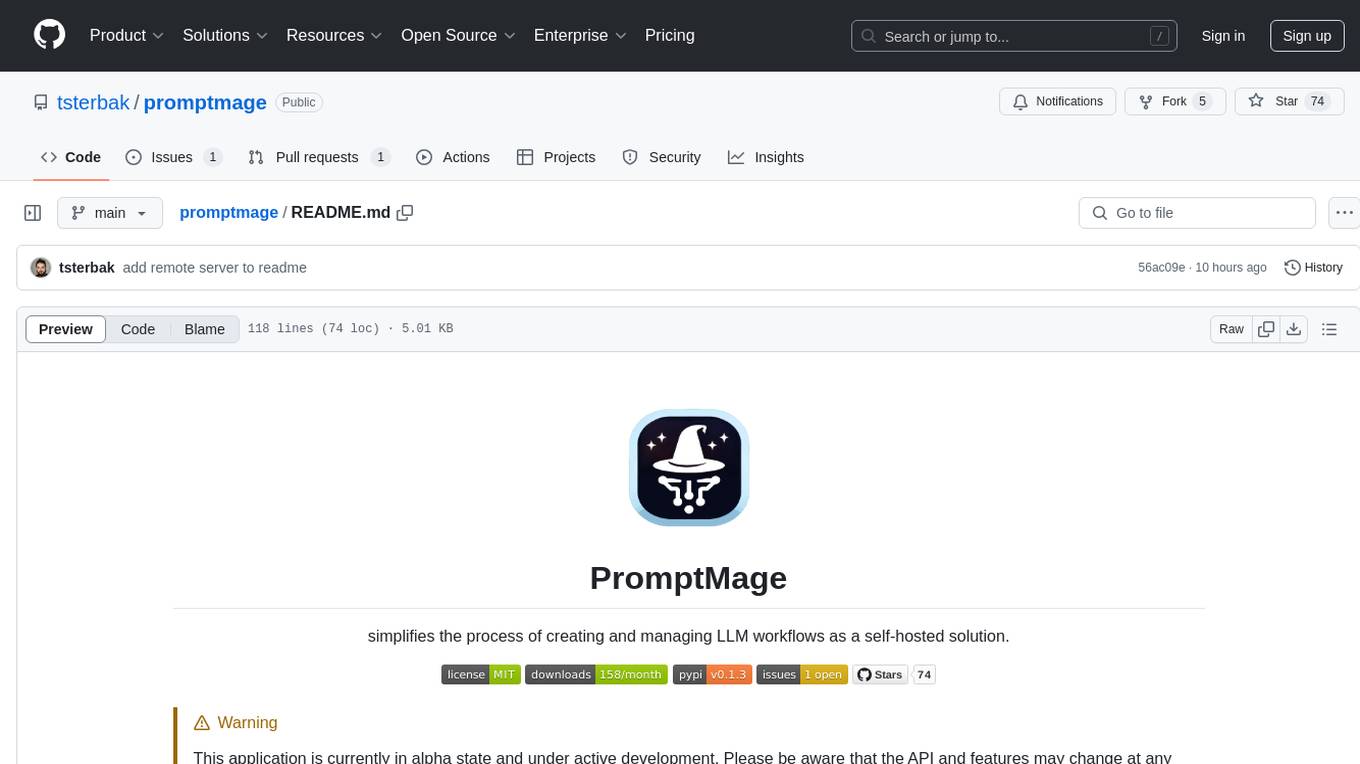Select the Code tab
Image resolution: width=1360 pixels, height=764 pixels.
pos(71,157)
